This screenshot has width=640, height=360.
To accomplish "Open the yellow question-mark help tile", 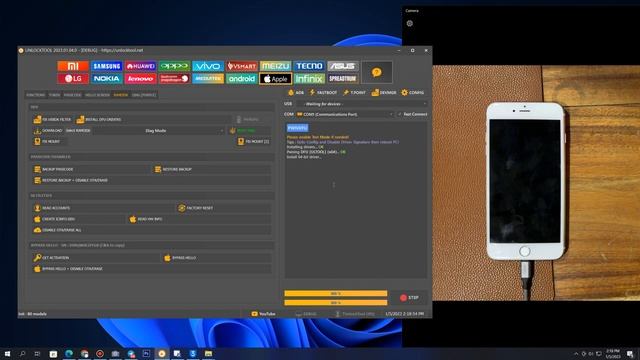I will coord(377,72).
